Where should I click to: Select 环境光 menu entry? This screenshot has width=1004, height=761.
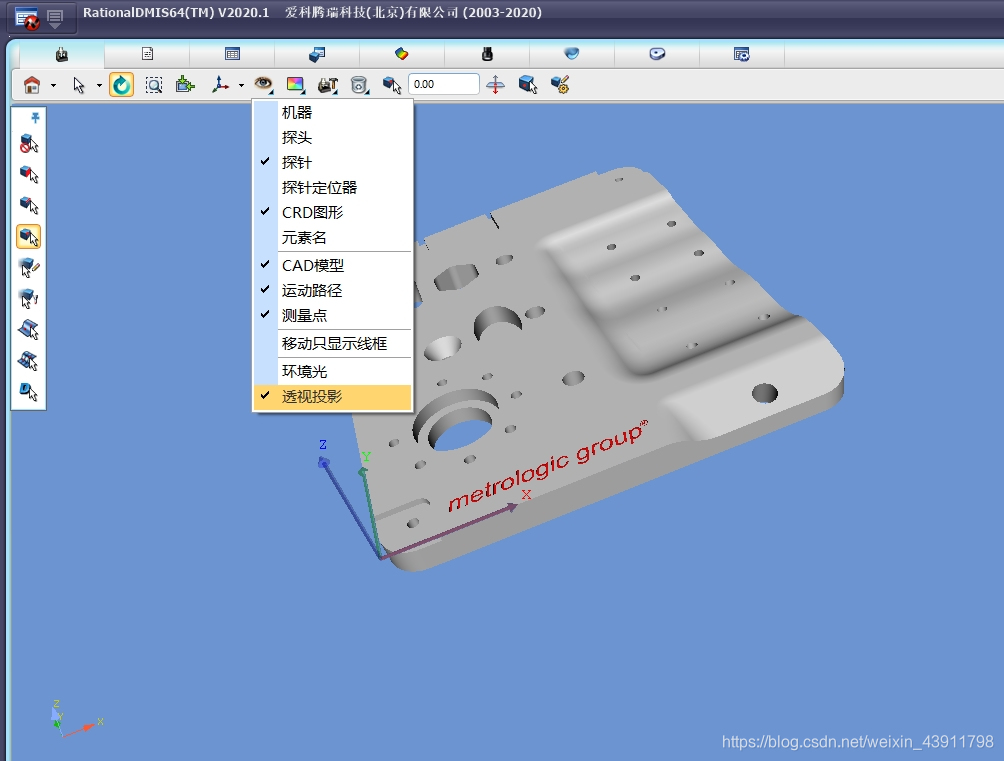(332, 372)
